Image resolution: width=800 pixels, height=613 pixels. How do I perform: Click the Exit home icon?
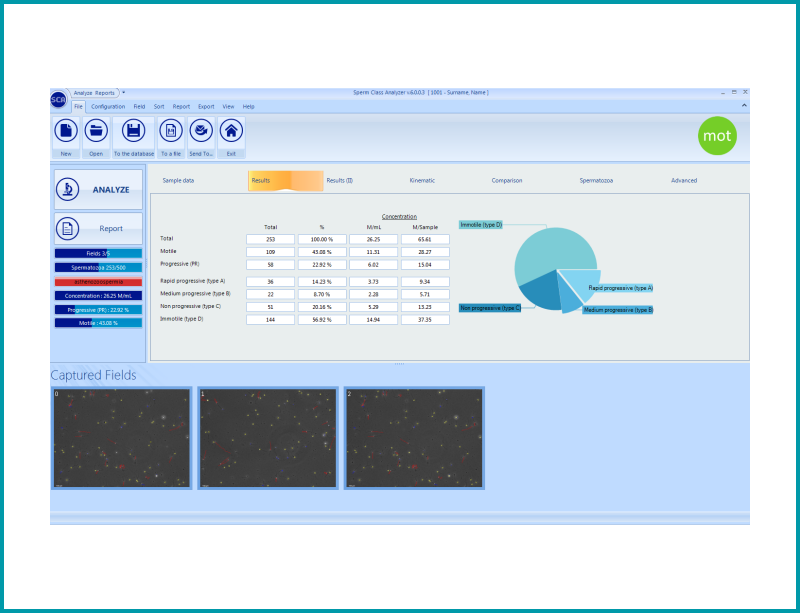(231, 131)
